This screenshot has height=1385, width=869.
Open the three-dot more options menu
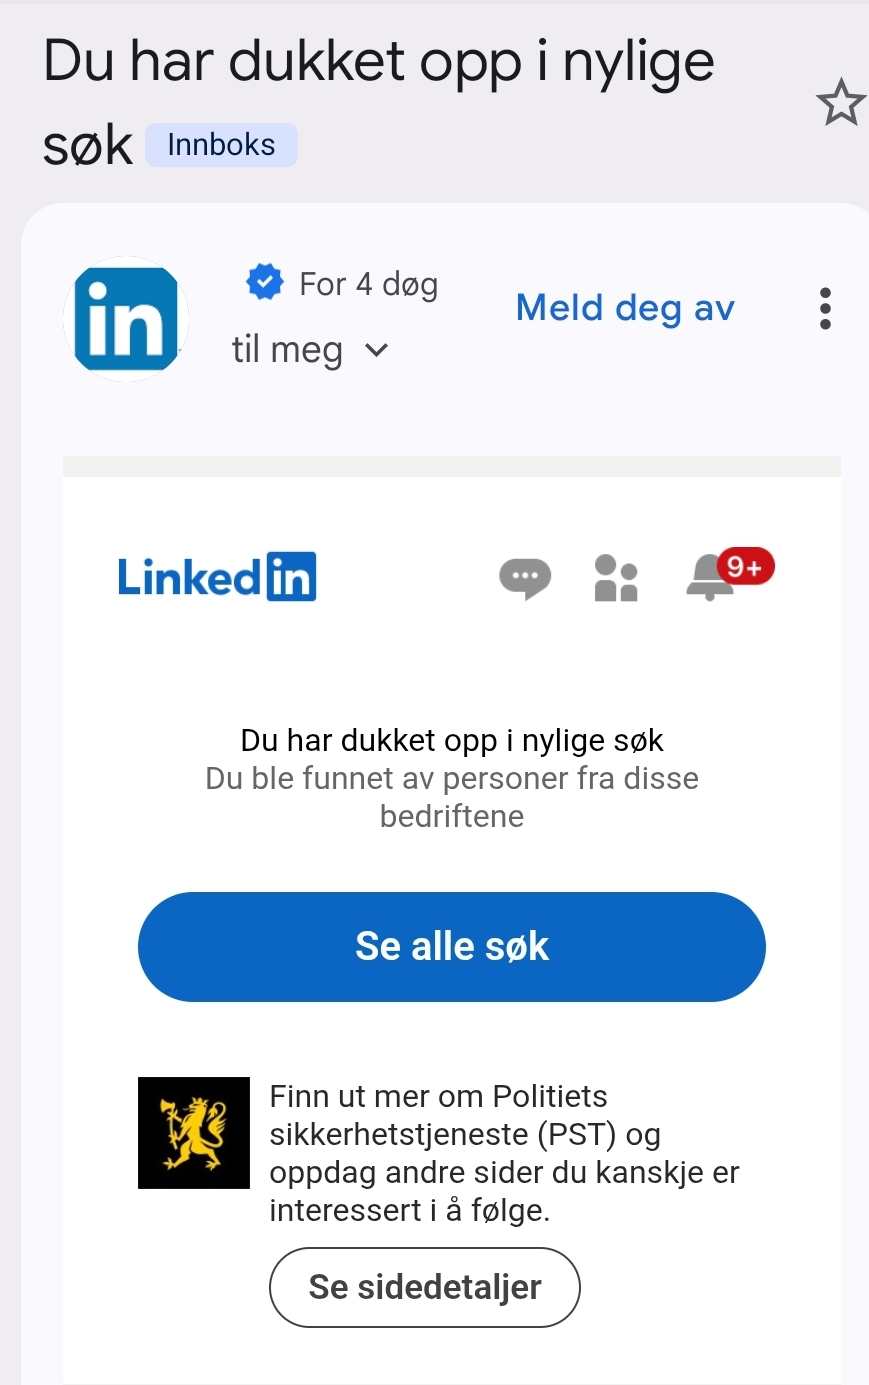pyautogui.click(x=825, y=308)
